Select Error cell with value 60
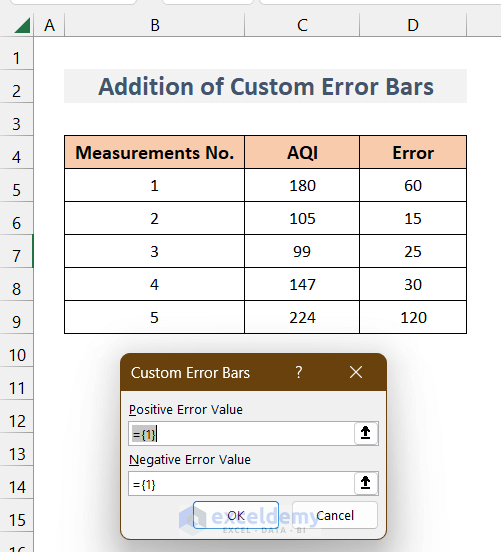 413,186
